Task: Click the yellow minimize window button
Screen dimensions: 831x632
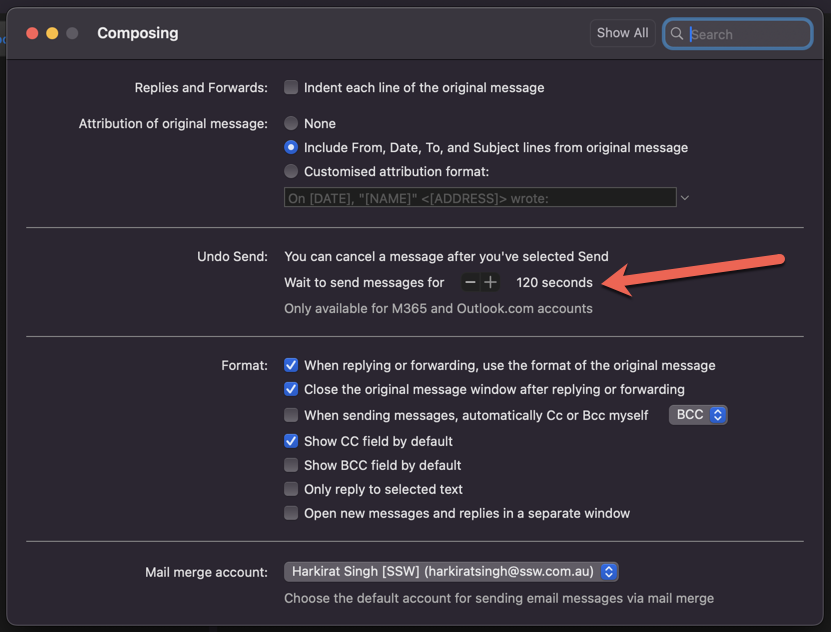Action: (x=52, y=33)
